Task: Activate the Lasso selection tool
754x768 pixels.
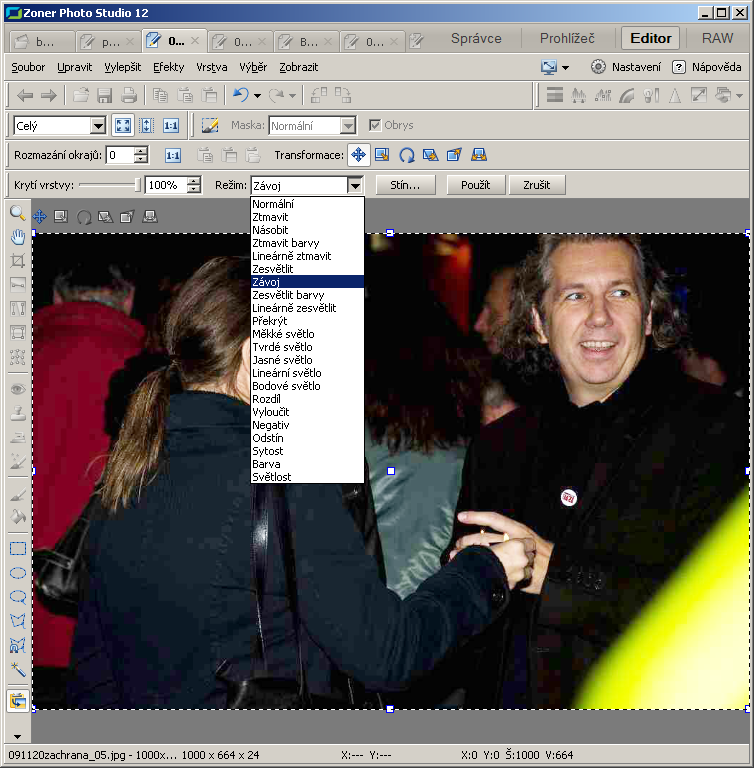Action: pyautogui.click(x=17, y=597)
